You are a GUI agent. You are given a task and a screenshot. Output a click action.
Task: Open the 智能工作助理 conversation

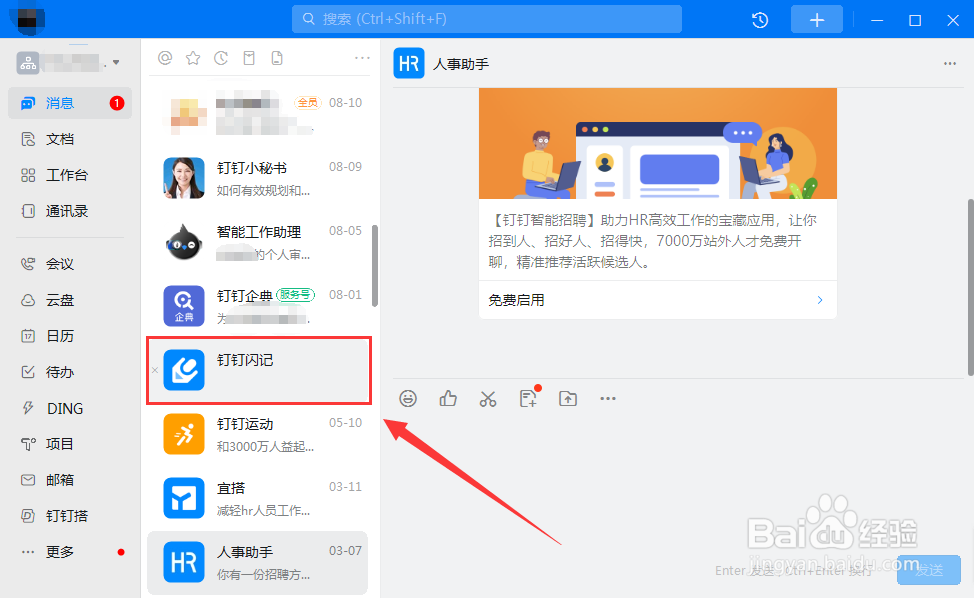[258, 242]
